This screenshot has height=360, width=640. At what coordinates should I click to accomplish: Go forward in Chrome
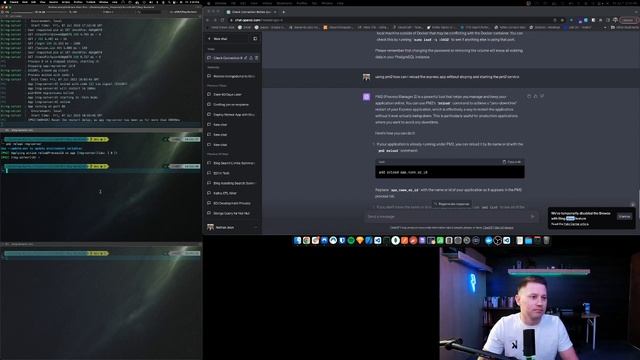click(215, 20)
